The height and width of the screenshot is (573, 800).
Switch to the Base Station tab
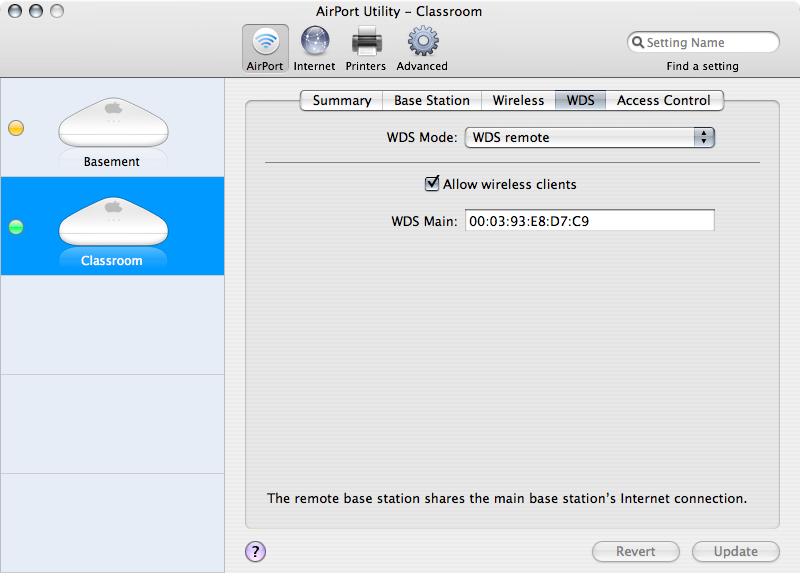(432, 101)
